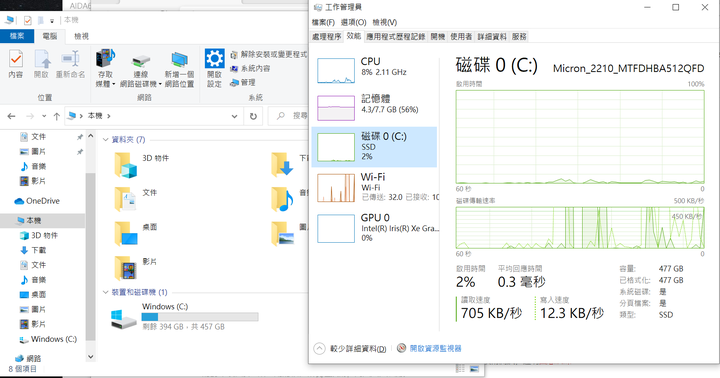Click sidebar scrollbar down arrow
The height and width of the screenshot is (378, 720).
(90, 357)
